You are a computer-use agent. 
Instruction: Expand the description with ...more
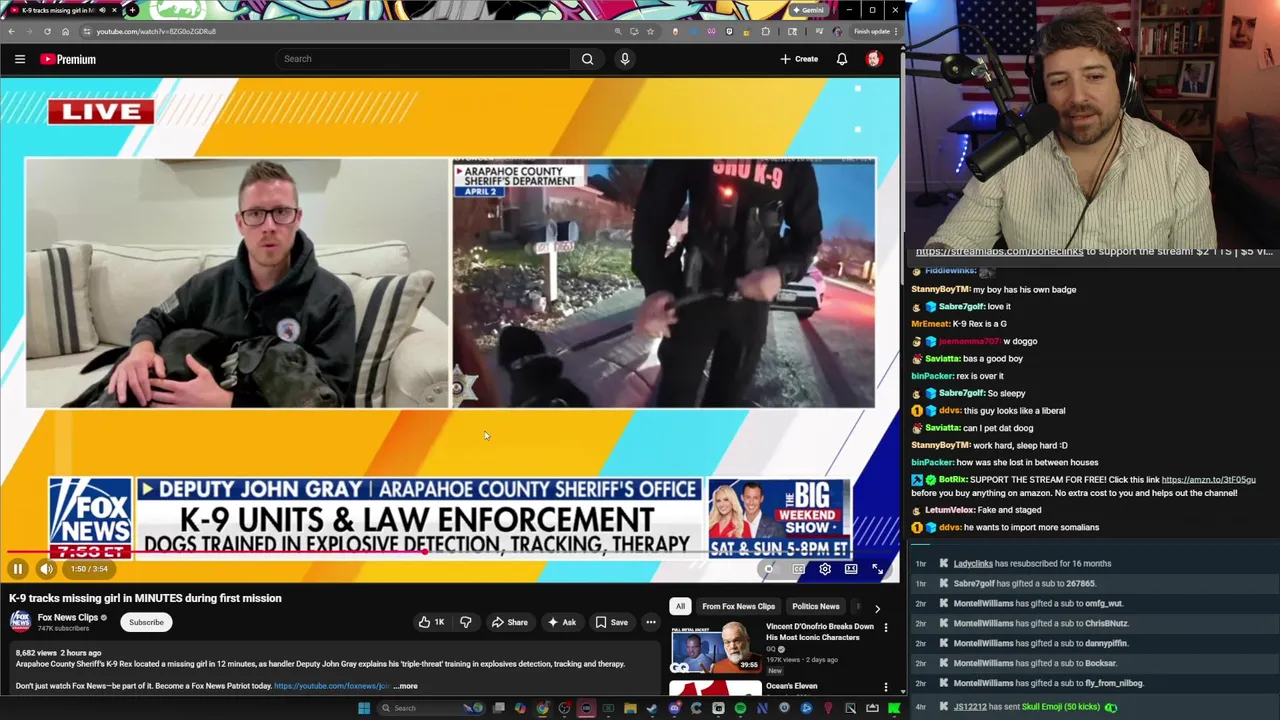pyautogui.click(x=405, y=686)
